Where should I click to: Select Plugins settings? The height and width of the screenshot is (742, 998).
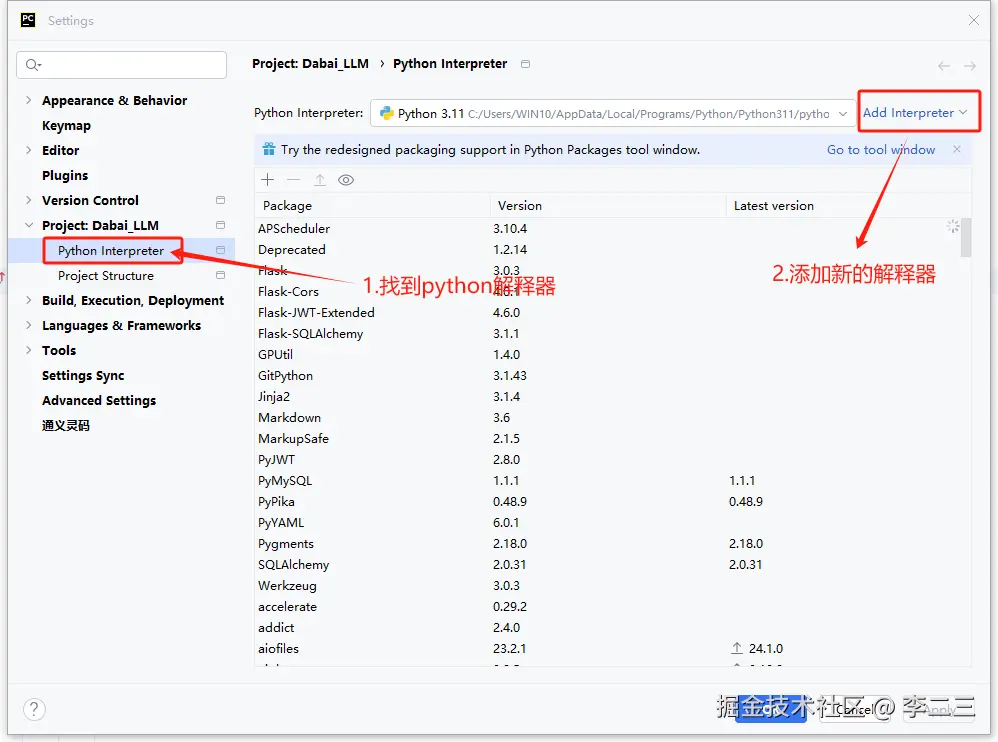pos(65,175)
